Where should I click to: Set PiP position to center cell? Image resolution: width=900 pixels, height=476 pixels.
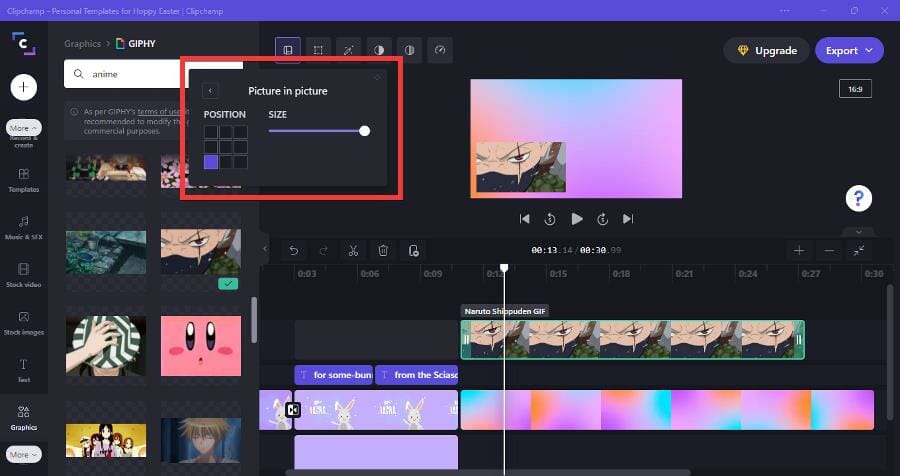pyautogui.click(x=226, y=147)
